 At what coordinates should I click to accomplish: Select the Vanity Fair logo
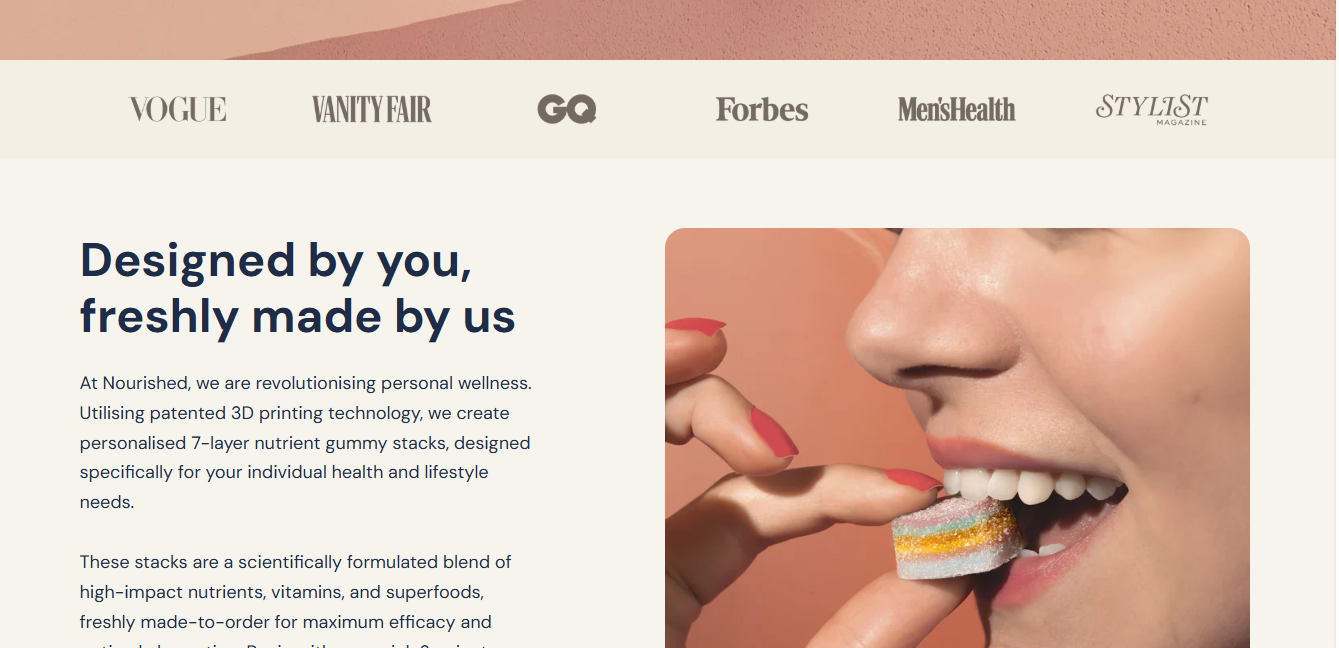[x=371, y=109]
